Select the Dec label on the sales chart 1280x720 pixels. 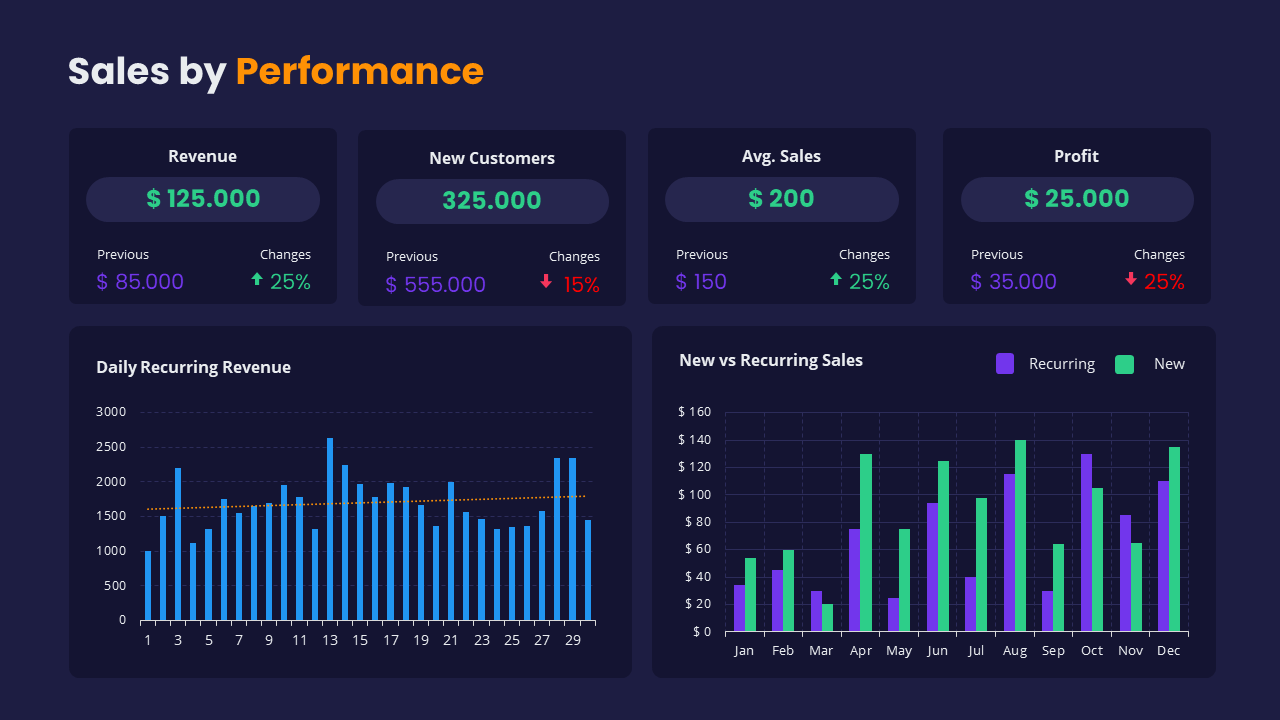[1168, 650]
